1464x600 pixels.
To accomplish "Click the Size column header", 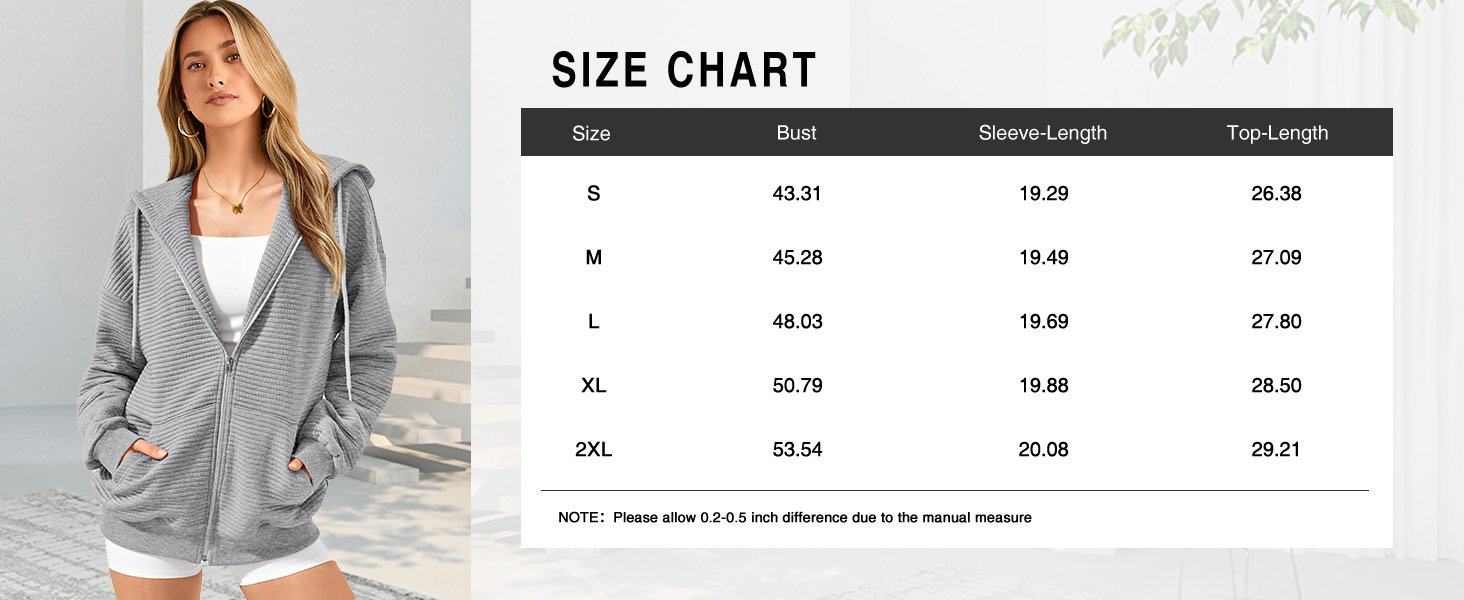I will (x=591, y=133).
